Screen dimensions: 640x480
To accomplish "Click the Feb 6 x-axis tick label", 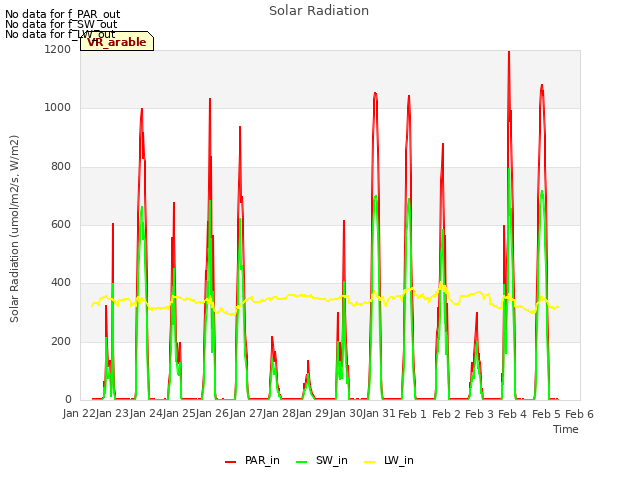I will (579, 414).
